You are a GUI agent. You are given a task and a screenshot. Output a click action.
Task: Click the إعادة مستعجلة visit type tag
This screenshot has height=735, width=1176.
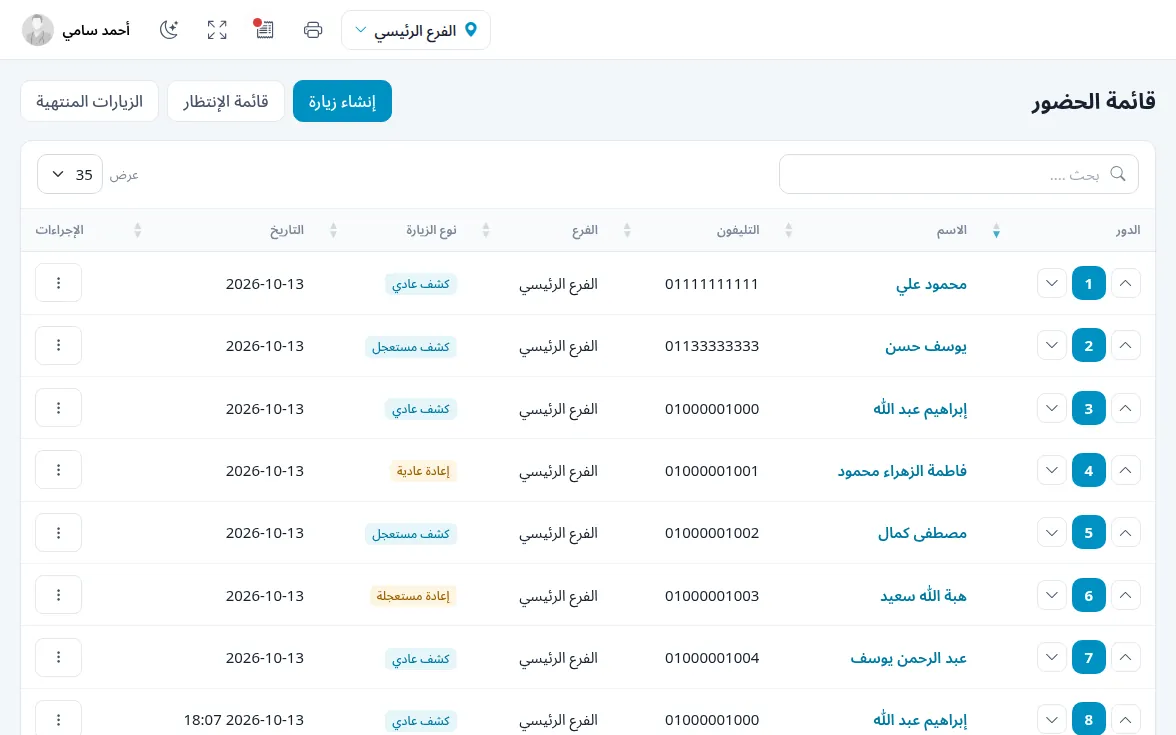coord(413,596)
